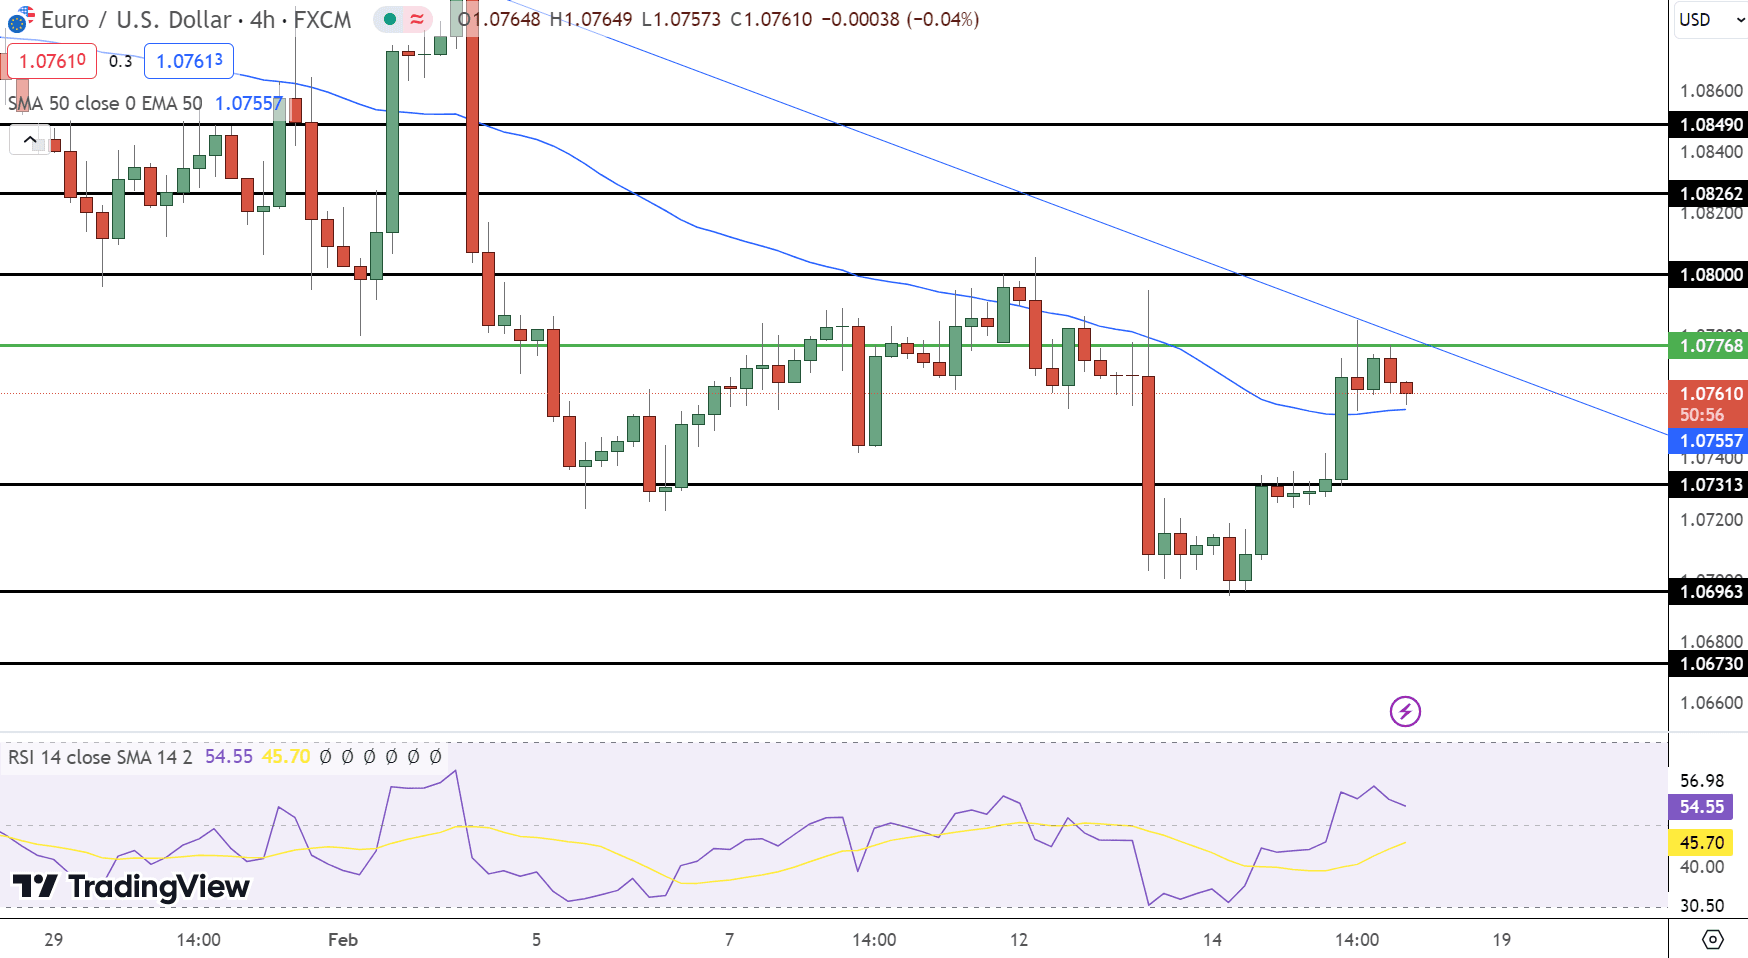This screenshot has height=958, width=1748.
Task: Click the 1.06963 support level label
Action: point(1709,592)
